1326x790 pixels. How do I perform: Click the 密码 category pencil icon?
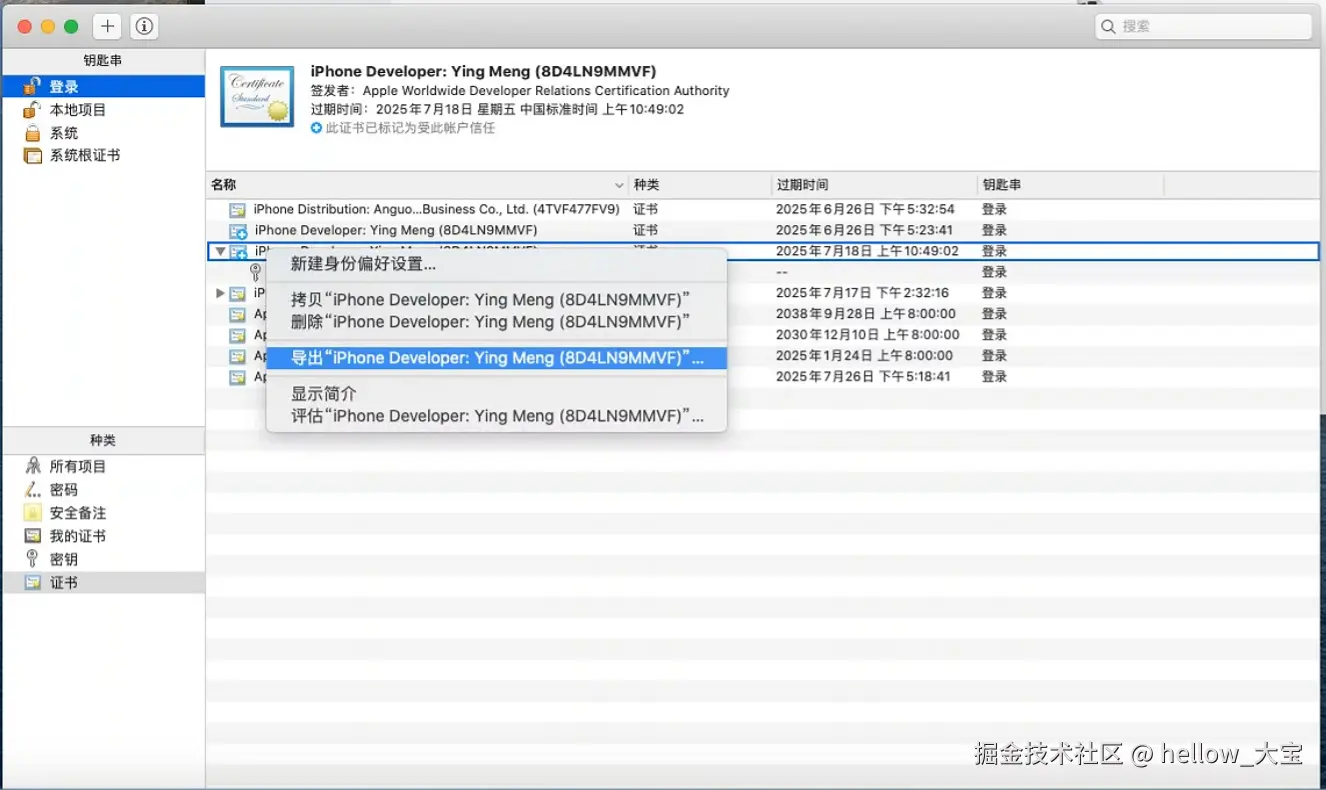[x=33, y=489]
